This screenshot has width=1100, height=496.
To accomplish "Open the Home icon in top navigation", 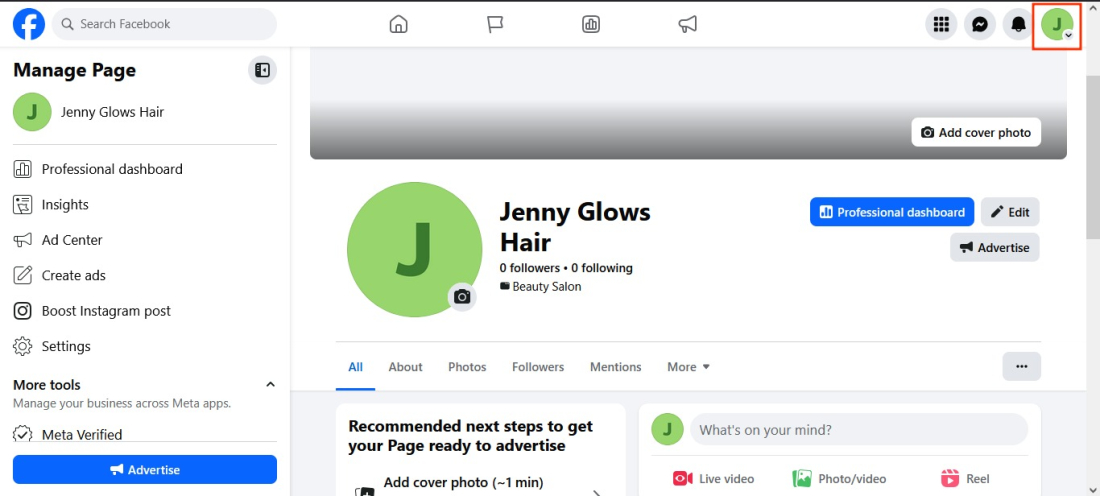I will pos(399,24).
